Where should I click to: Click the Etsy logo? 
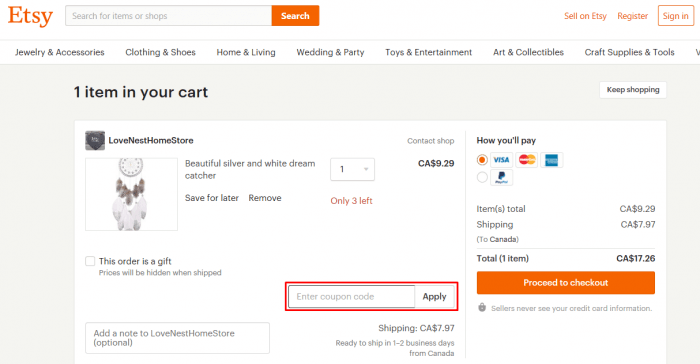tap(30, 16)
